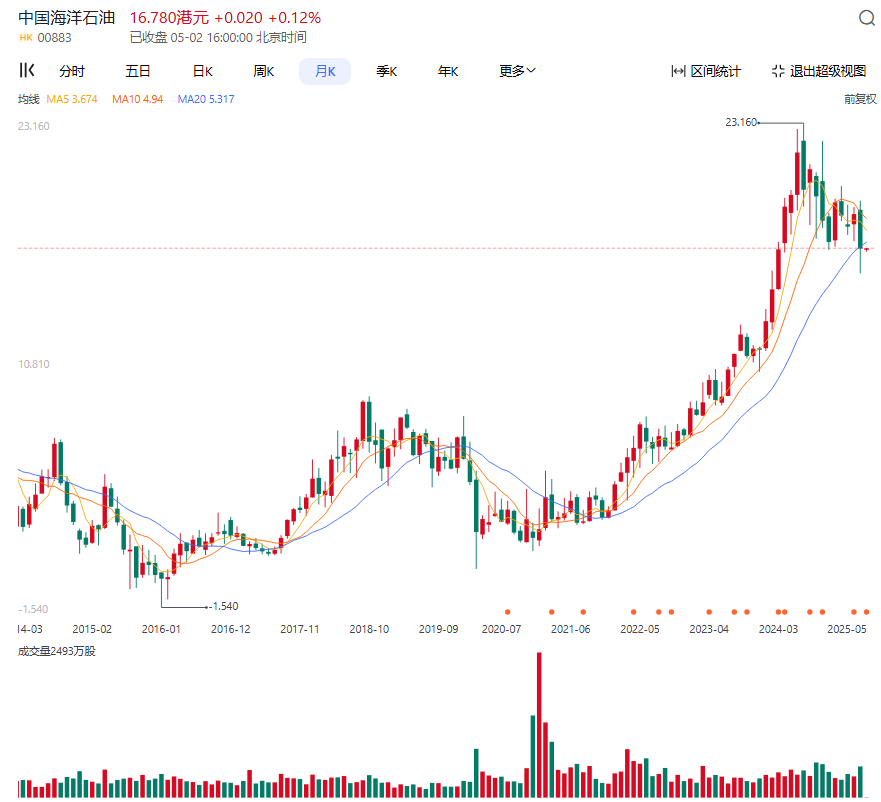Click the 前复权 price adjustment selector
This screenshot has width=881, height=802.
(x=860, y=99)
